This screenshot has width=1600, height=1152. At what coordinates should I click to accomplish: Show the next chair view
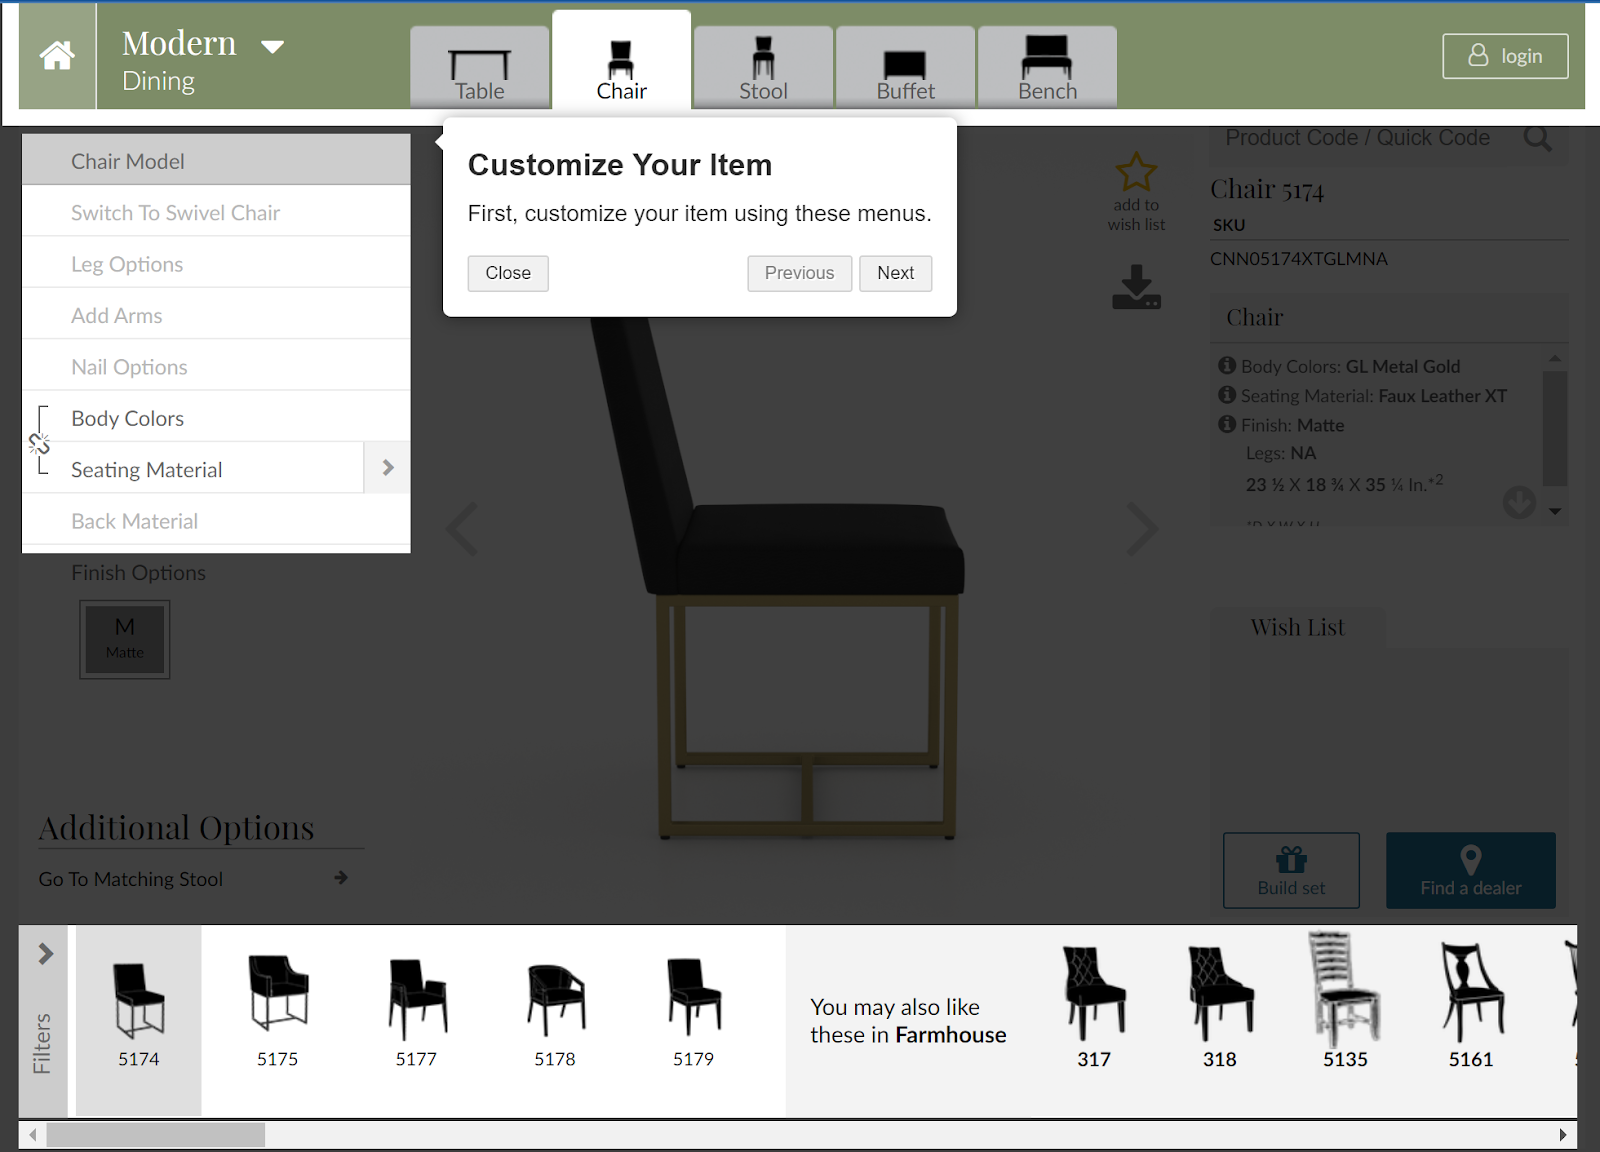(1143, 529)
